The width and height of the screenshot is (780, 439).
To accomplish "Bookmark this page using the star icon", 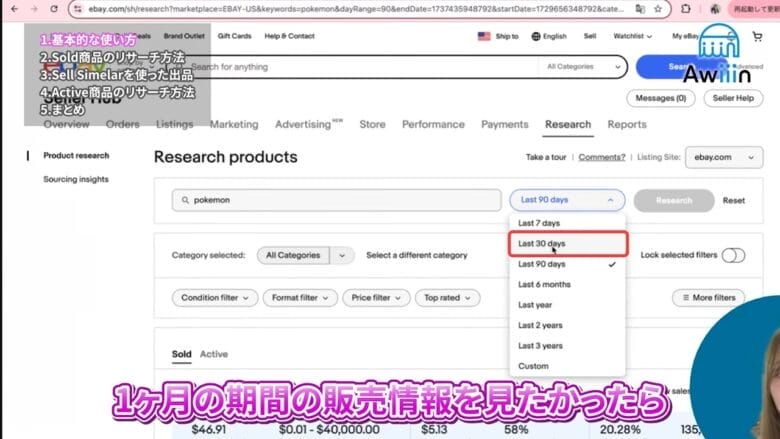I will point(658,9).
